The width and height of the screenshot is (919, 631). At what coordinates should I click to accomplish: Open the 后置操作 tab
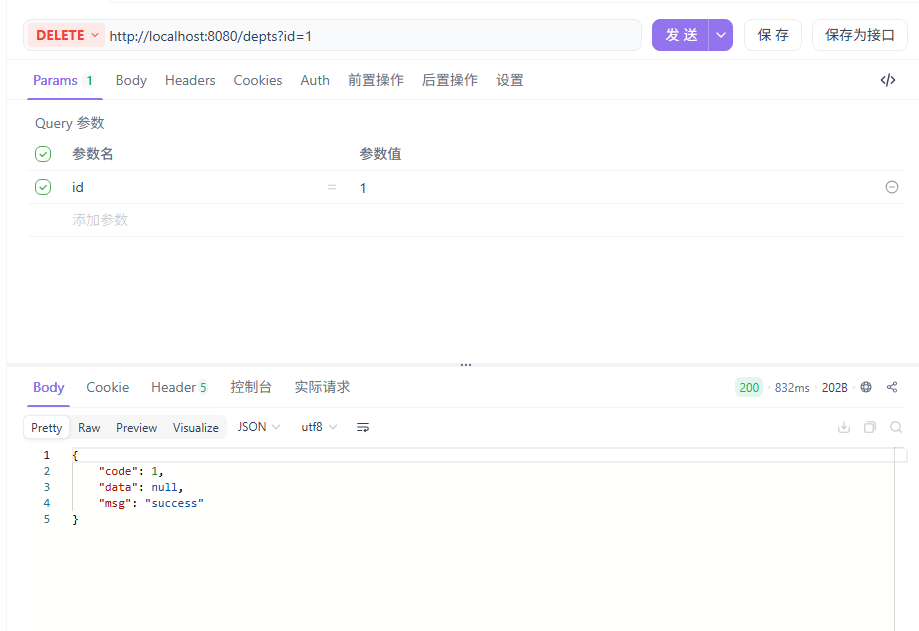coord(450,80)
